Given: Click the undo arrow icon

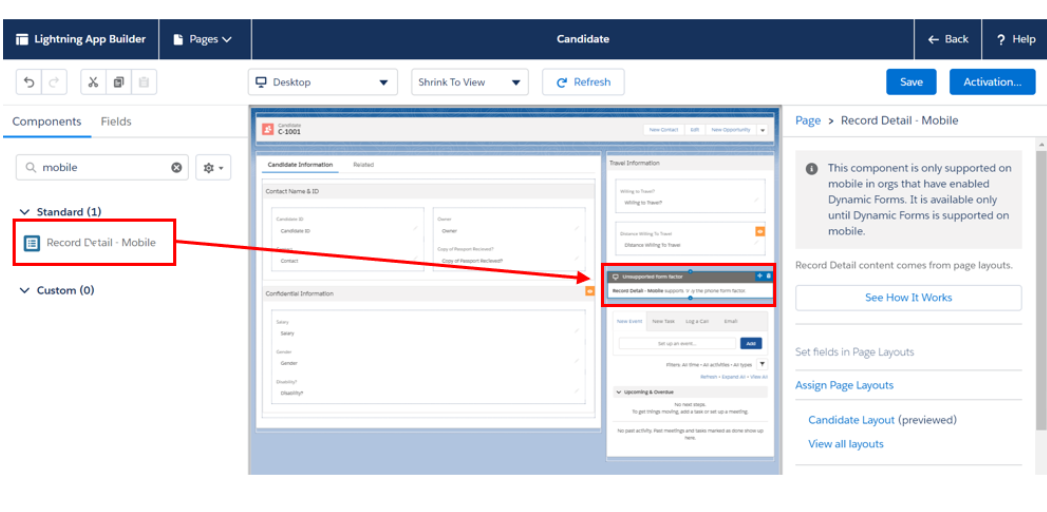Looking at the screenshot, I should pyautogui.click(x=29, y=82).
